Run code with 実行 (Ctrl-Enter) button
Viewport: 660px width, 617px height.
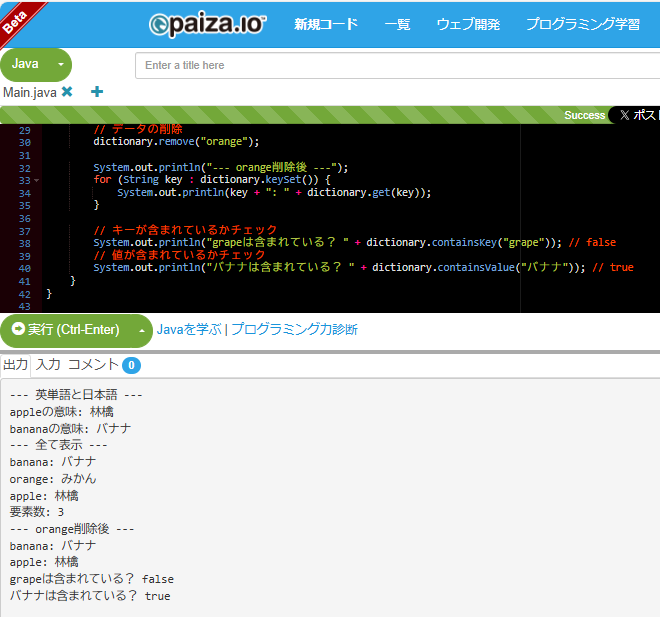click(x=66, y=330)
